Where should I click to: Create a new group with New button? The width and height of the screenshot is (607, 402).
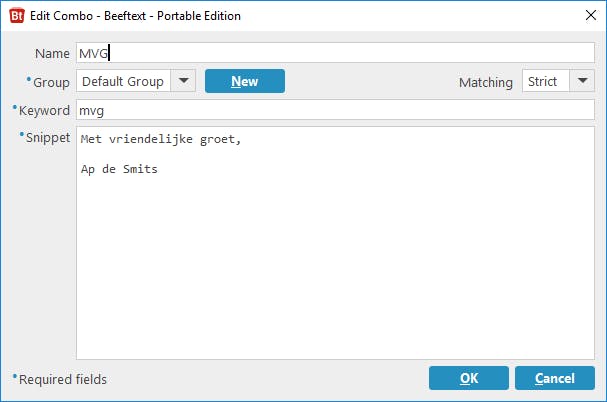[245, 81]
